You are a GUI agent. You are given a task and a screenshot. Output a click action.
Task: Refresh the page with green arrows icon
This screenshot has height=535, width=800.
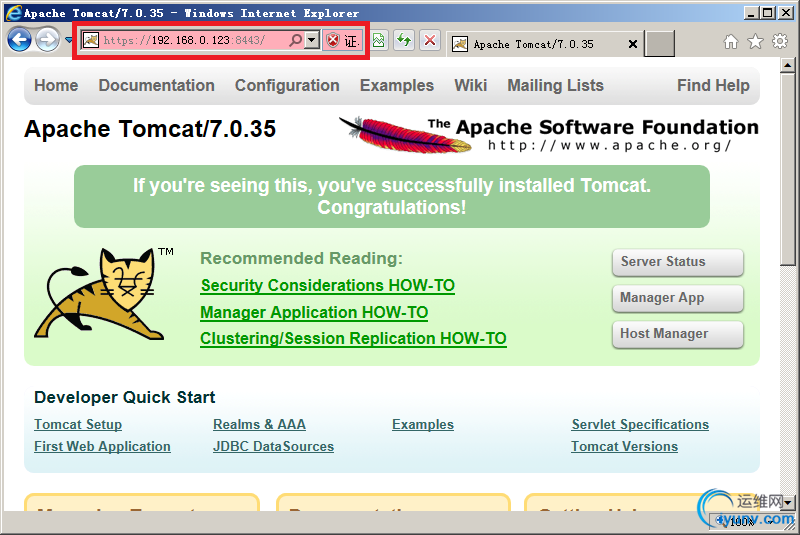click(x=404, y=40)
